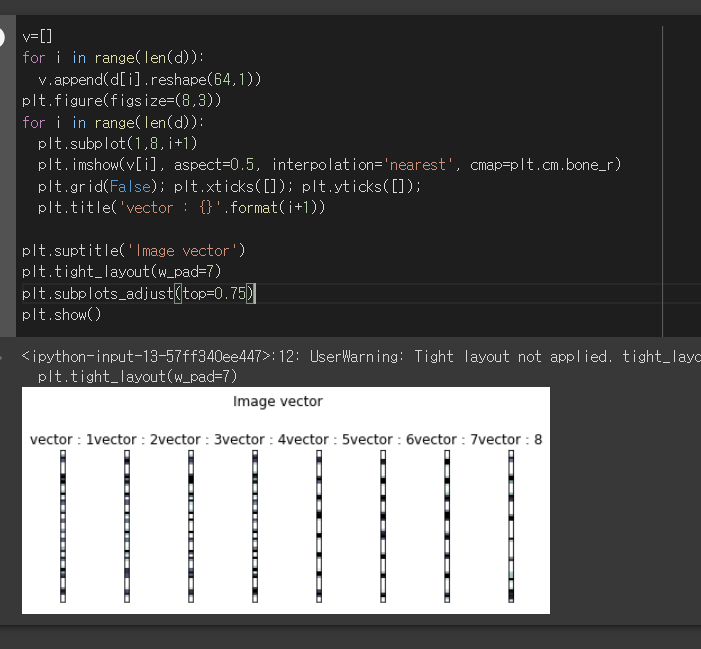Click the "plt.grid(False)" statement
701x649 pixels.
(x=98, y=186)
